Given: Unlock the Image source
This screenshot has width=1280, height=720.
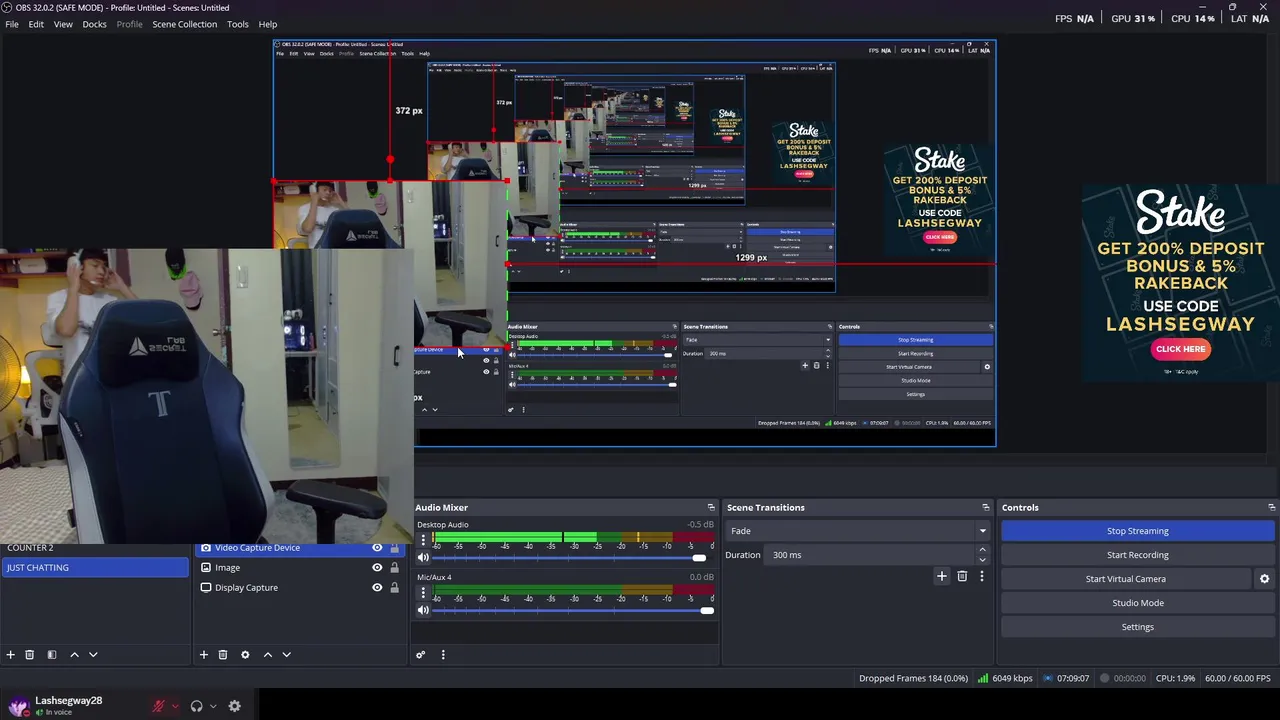Looking at the screenshot, I should pos(394,568).
